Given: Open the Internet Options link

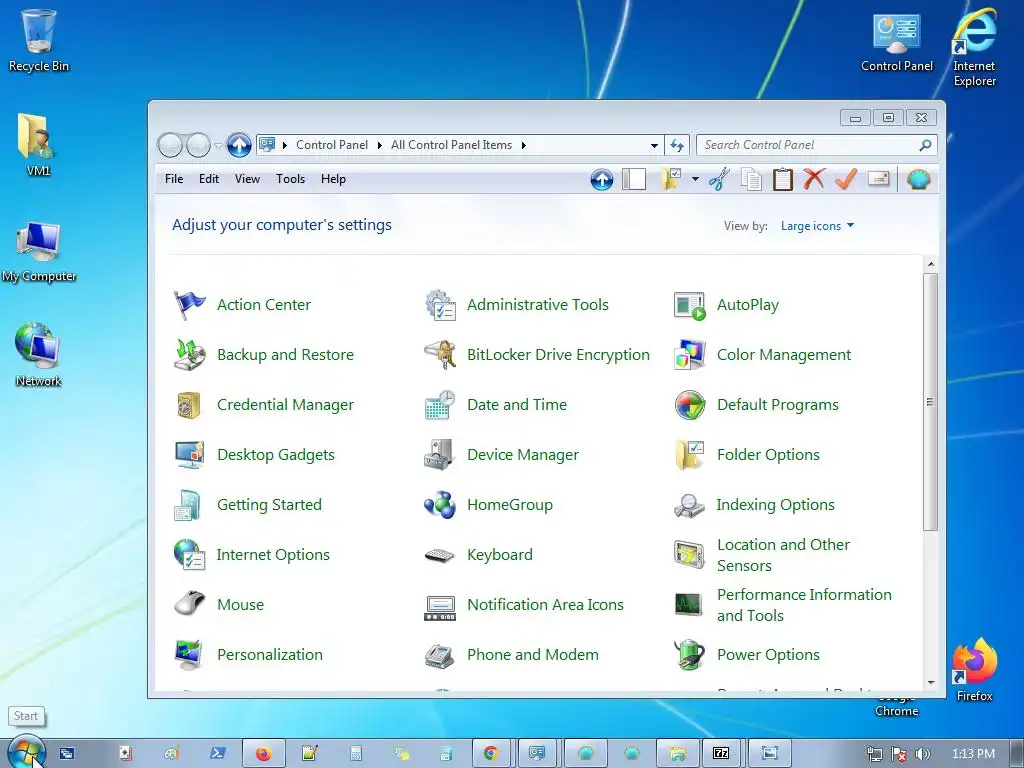Looking at the screenshot, I should 273,554.
